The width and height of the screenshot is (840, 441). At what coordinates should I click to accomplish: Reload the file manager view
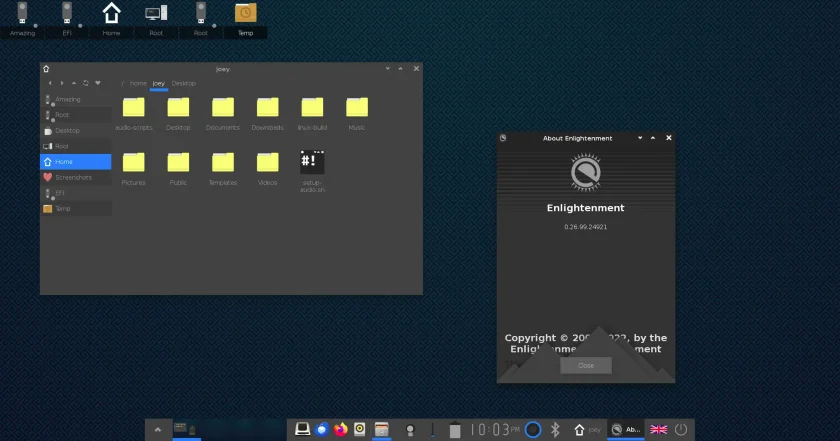click(86, 83)
